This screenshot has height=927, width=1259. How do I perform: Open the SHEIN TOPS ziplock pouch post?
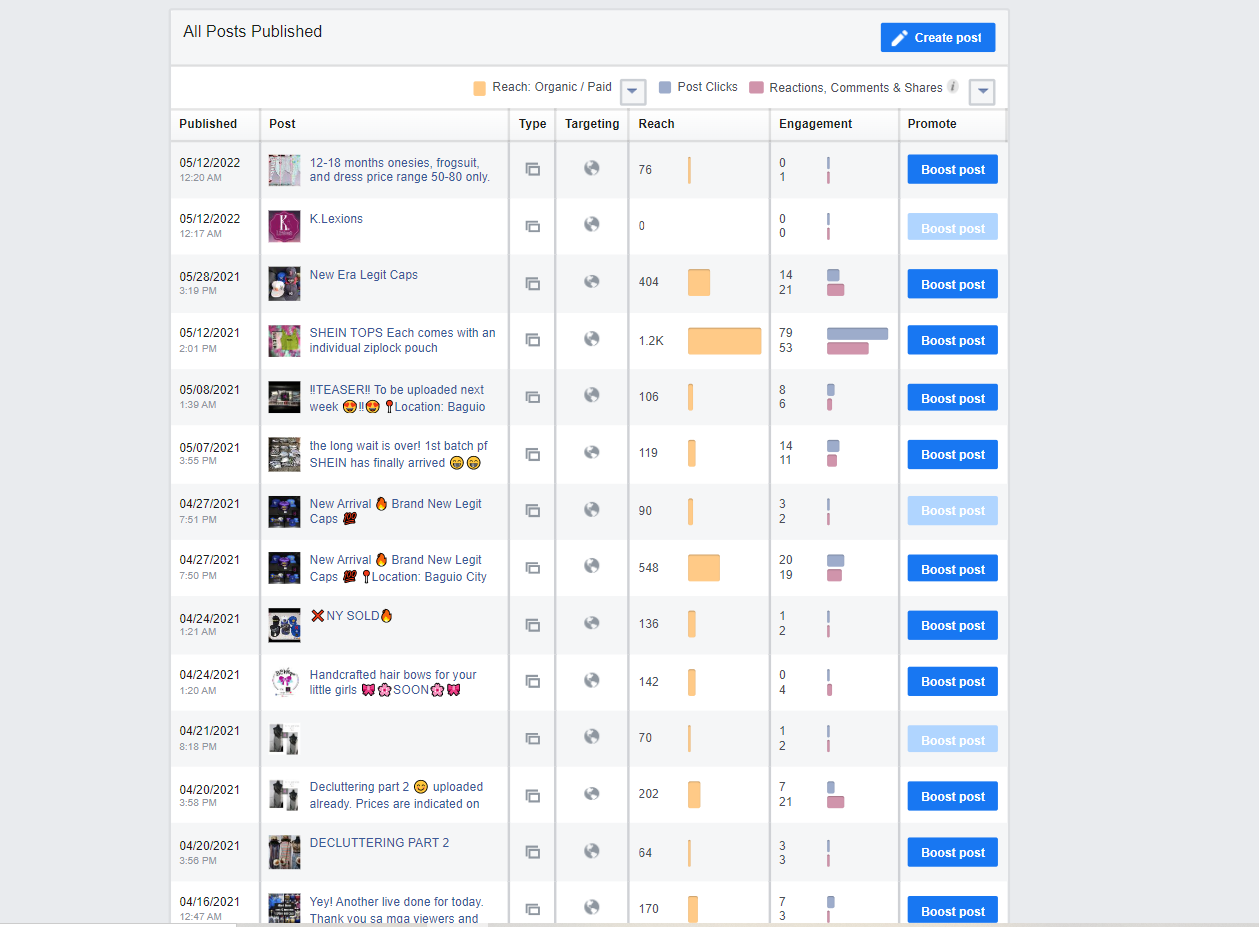click(x=402, y=341)
